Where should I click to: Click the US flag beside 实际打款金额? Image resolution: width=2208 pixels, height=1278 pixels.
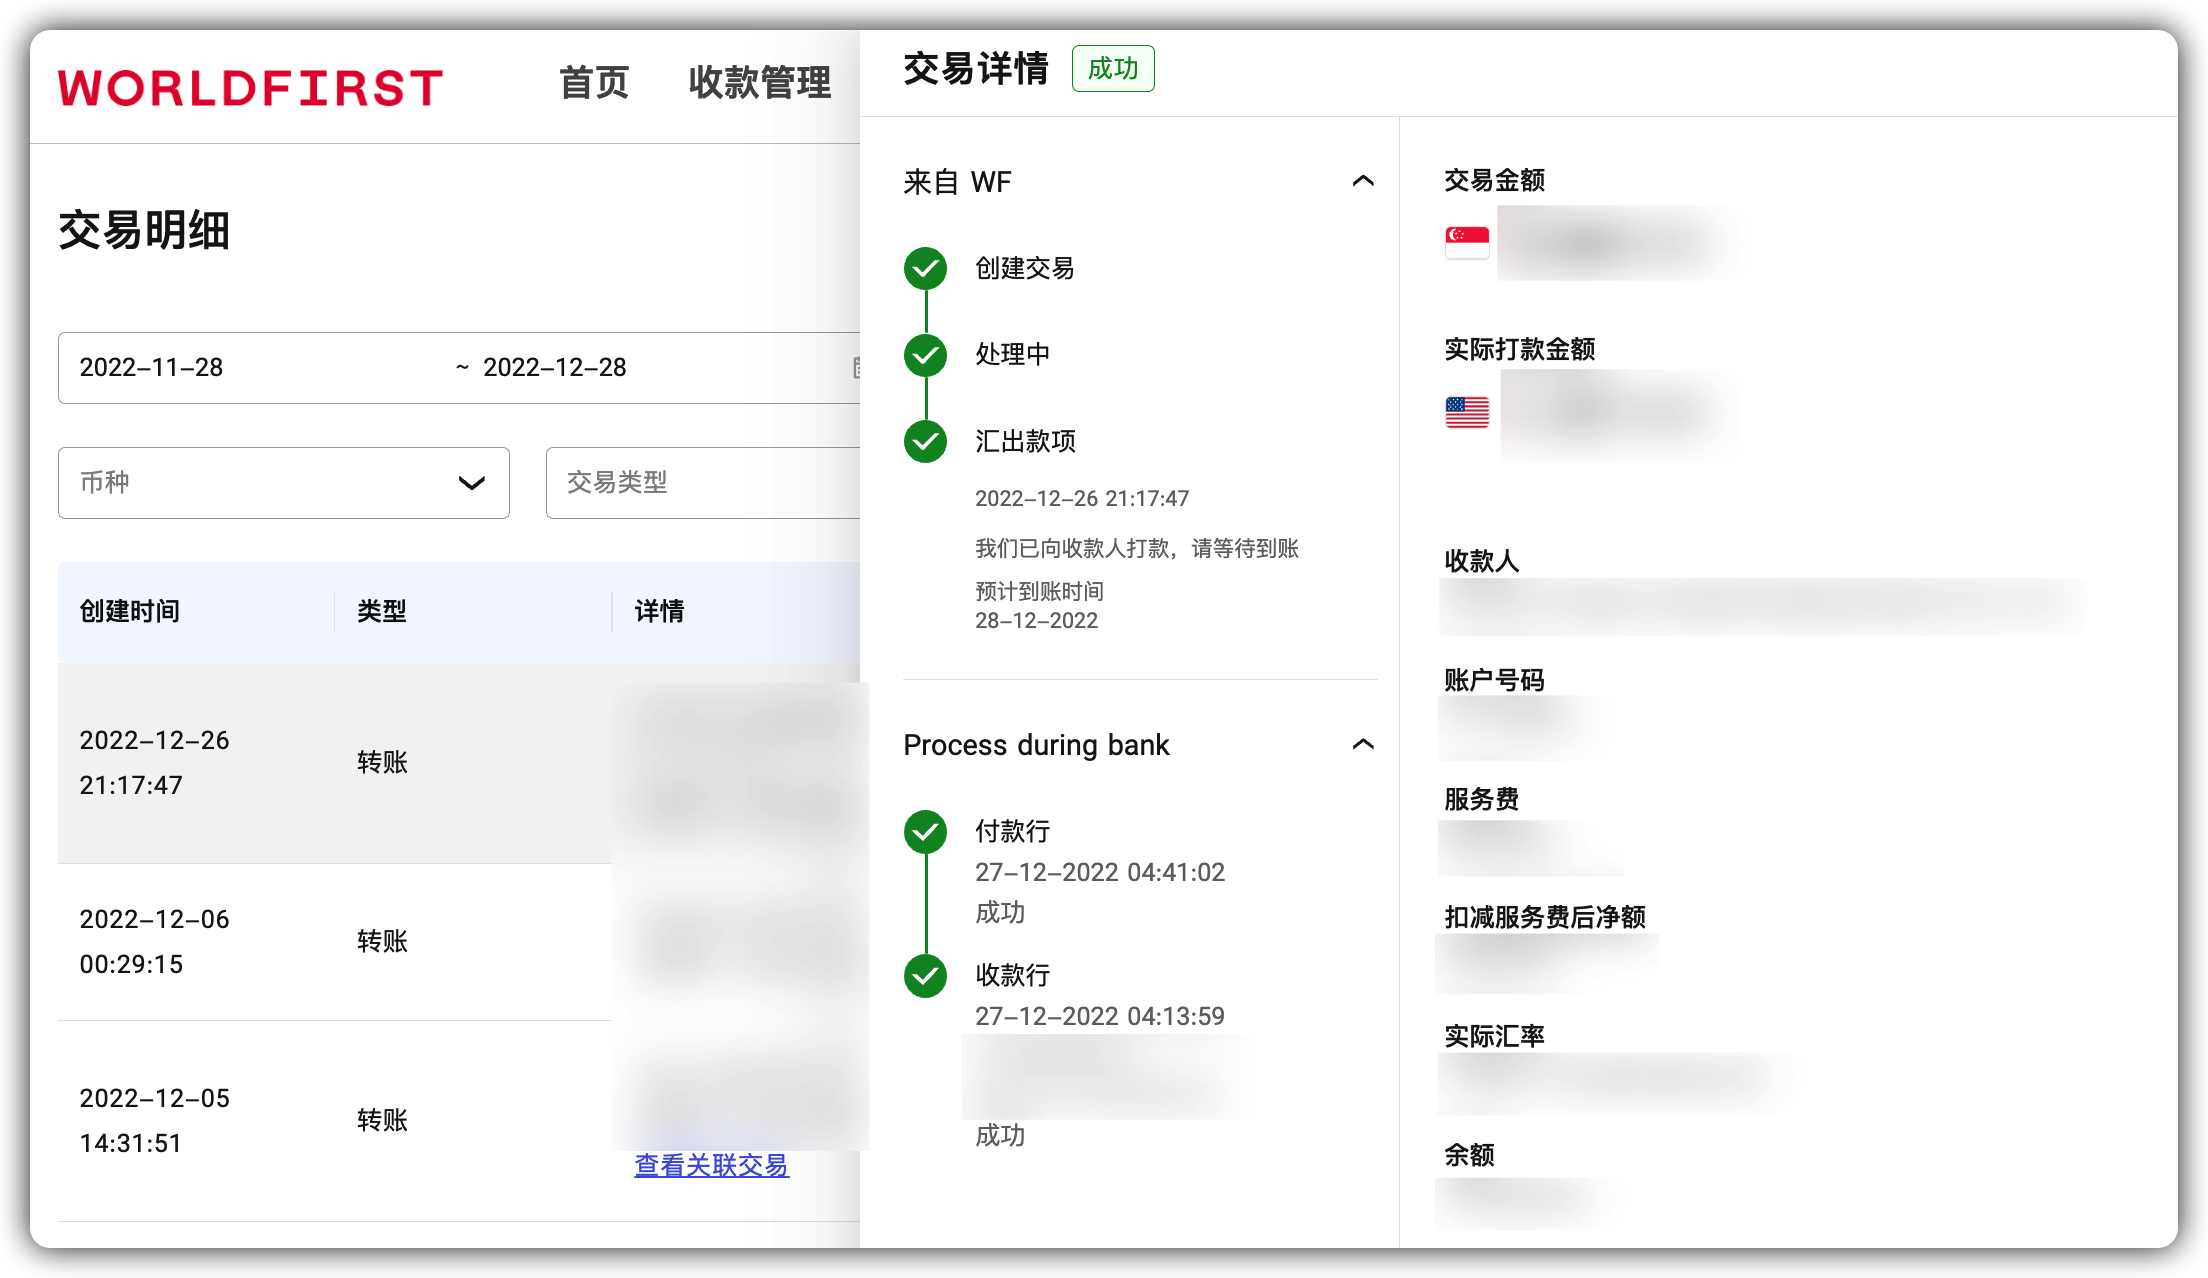click(x=1466, y=410)
